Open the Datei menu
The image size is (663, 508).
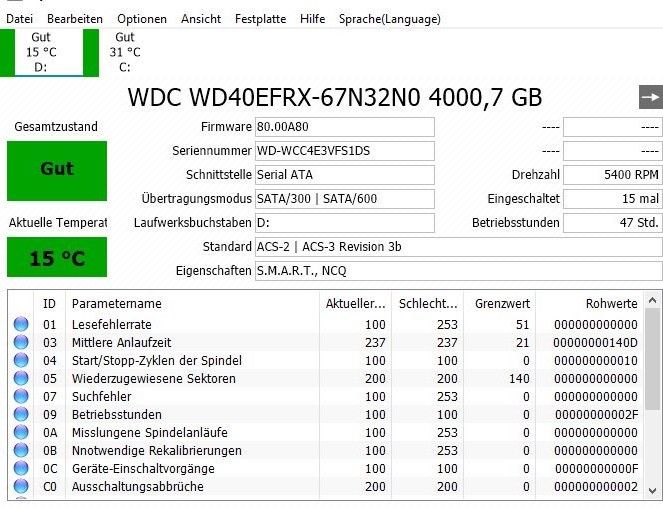coord(19,19)
